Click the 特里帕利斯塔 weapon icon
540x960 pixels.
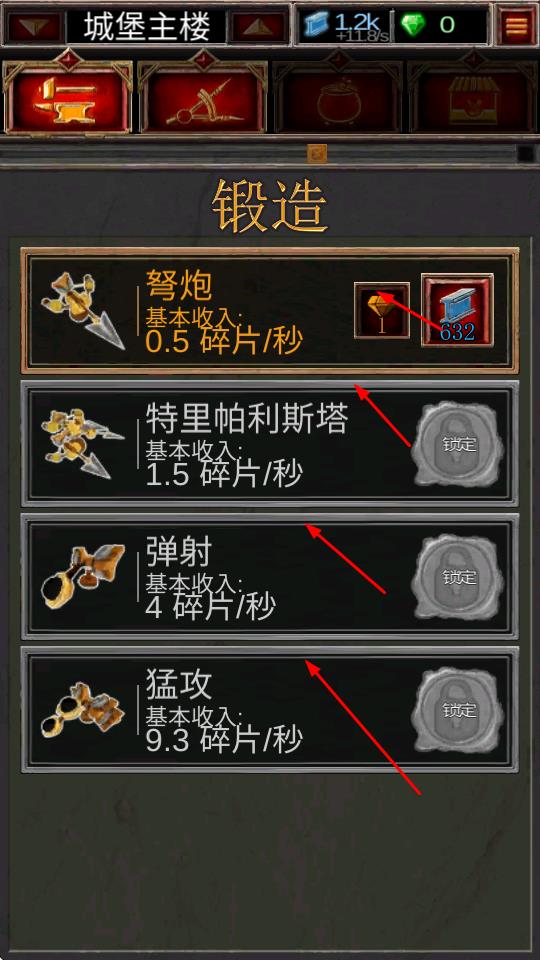click(84, 443)
